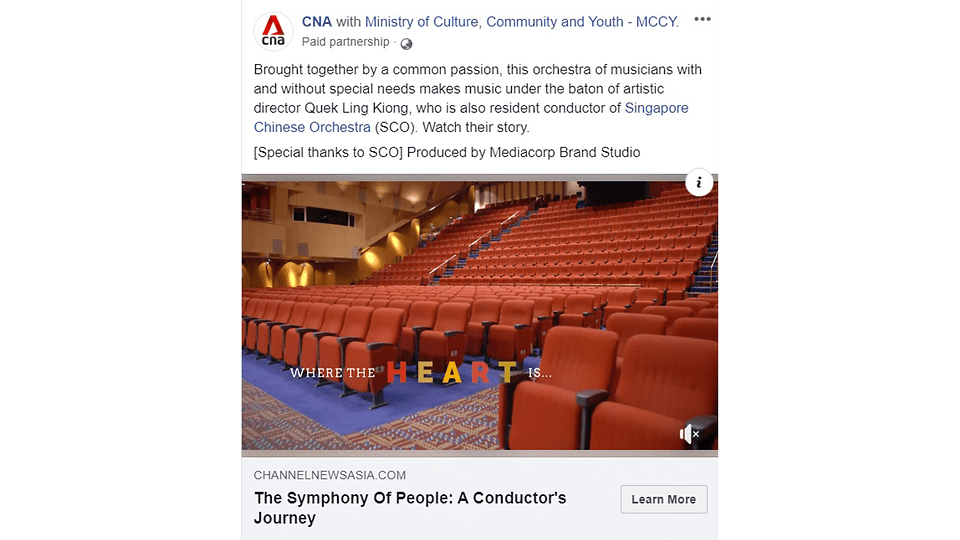Image resolution: width=960 pixels, height=540 pixels.
Task: Open the three-dot post options menu
Action: (702, 20)
